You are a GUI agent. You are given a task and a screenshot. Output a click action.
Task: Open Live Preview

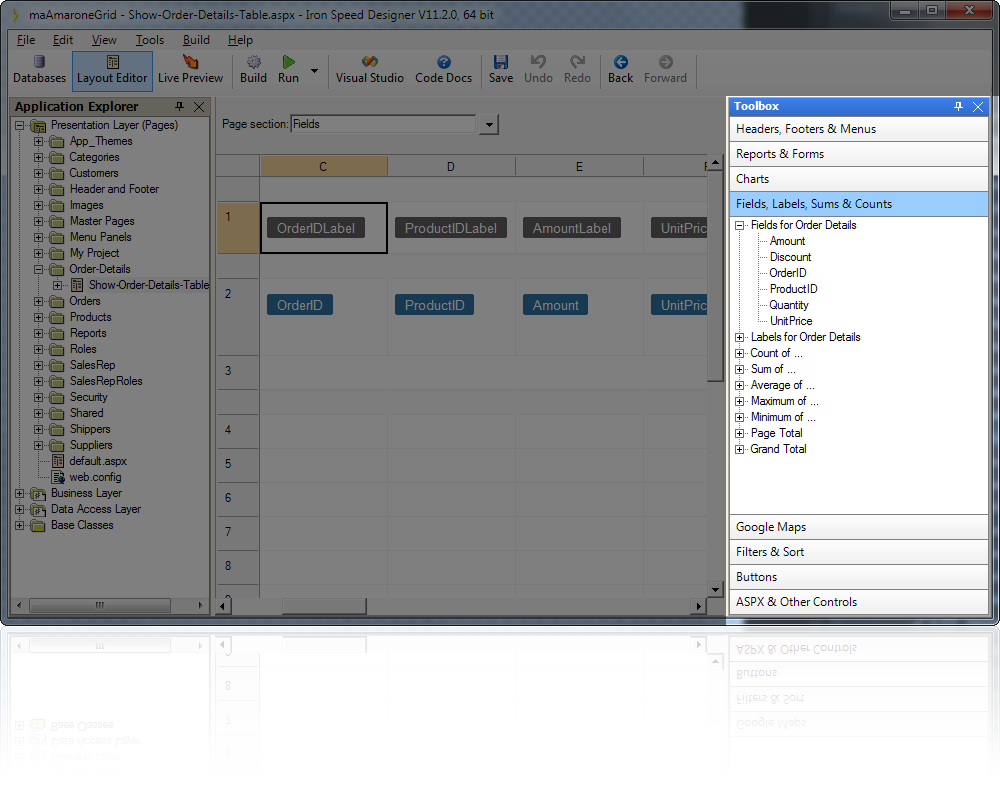coord(190,70)
